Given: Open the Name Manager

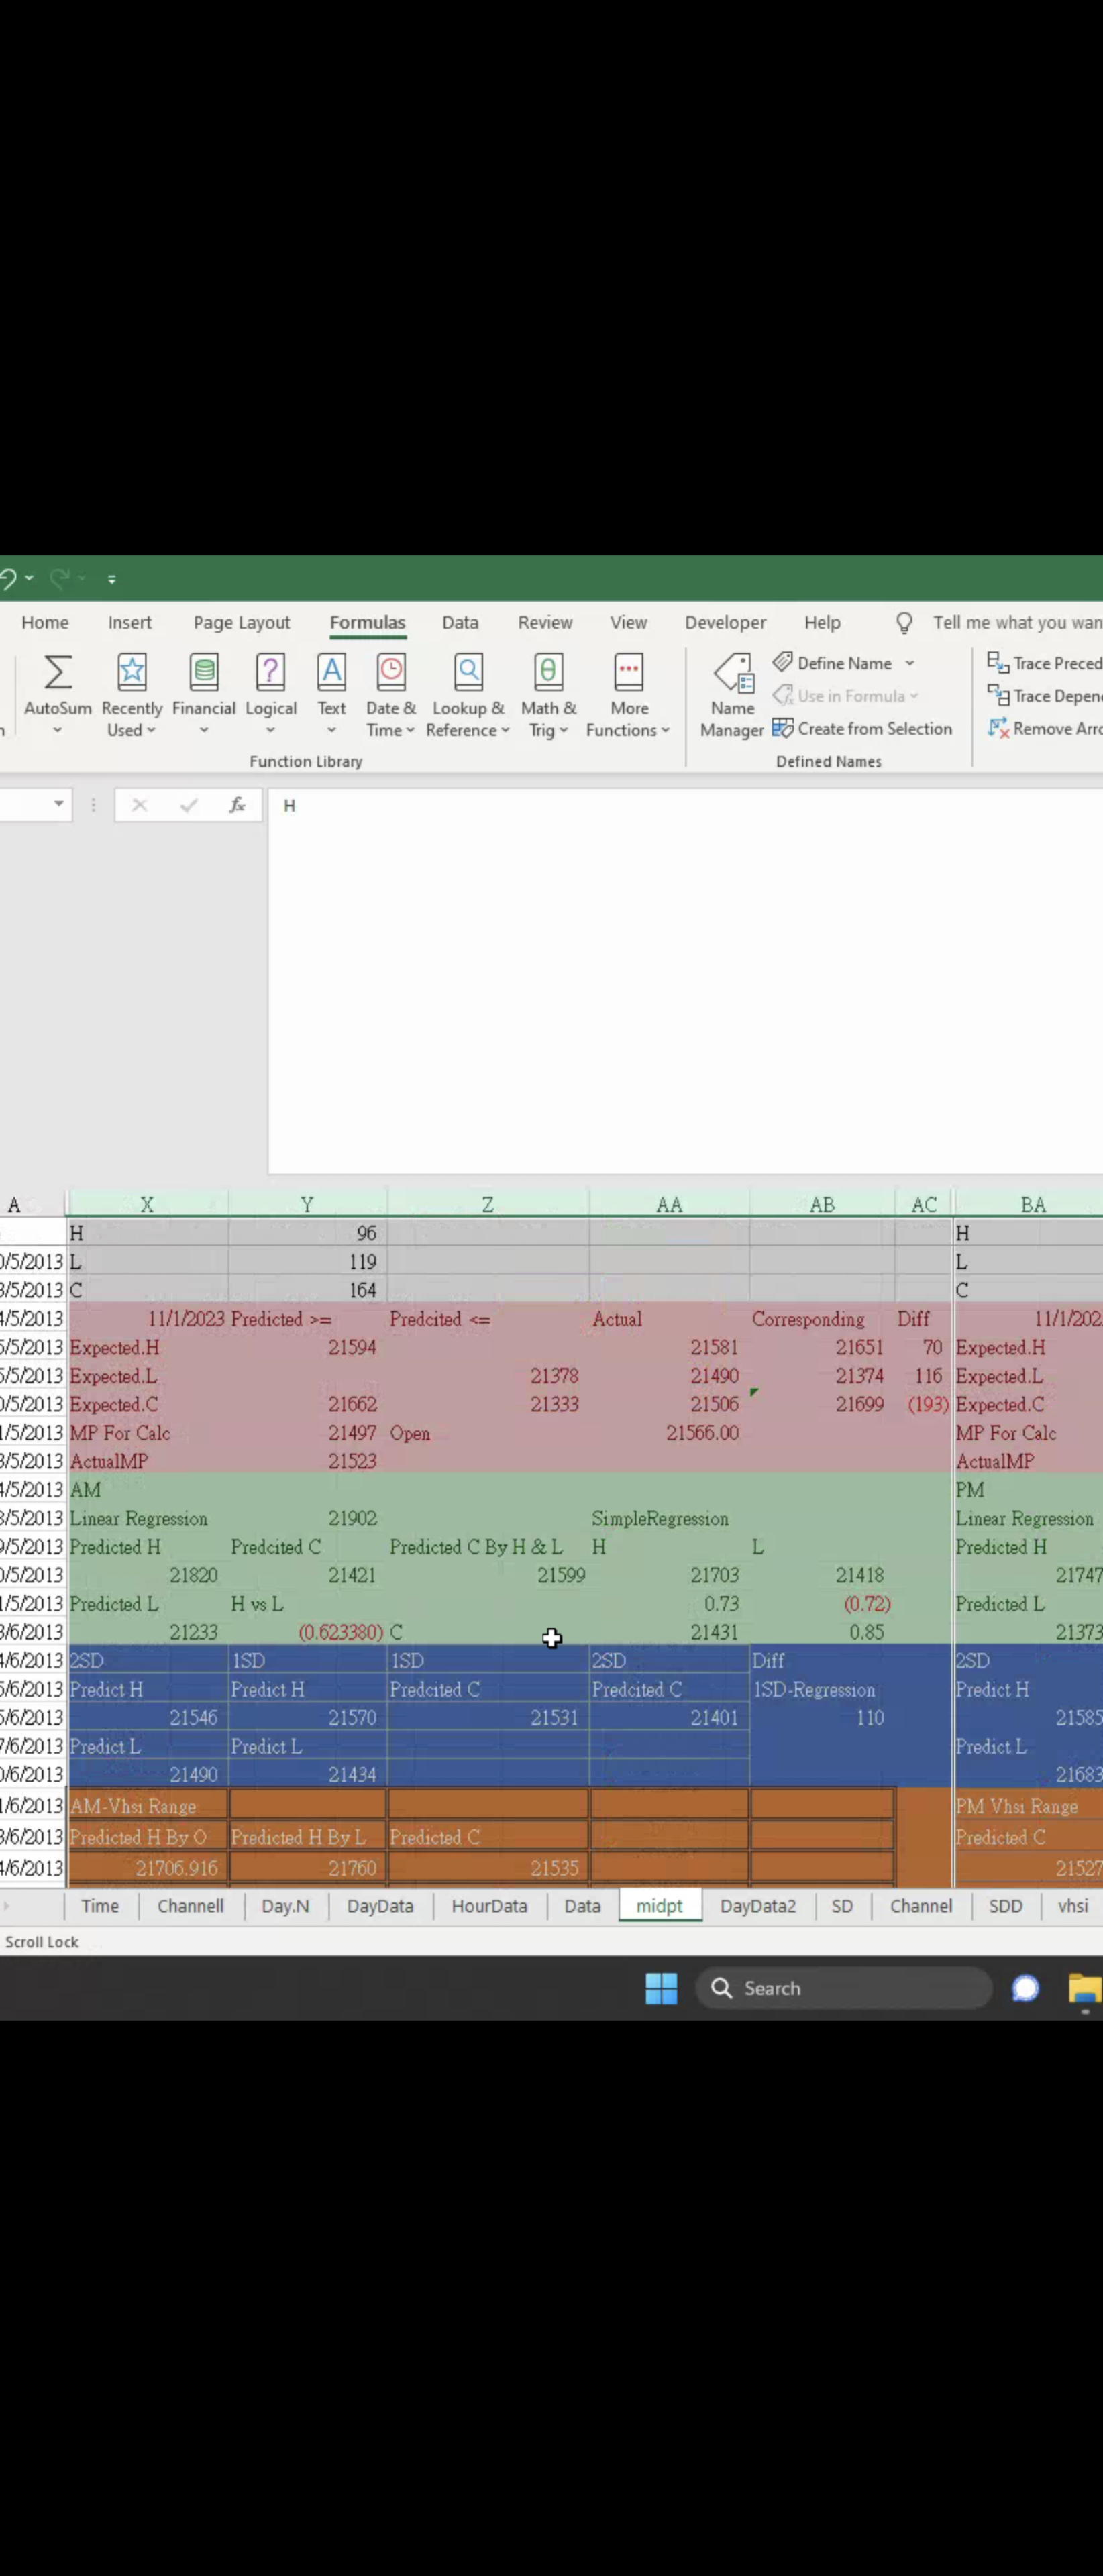Looking at the screenshot, I should pos(732,696).
